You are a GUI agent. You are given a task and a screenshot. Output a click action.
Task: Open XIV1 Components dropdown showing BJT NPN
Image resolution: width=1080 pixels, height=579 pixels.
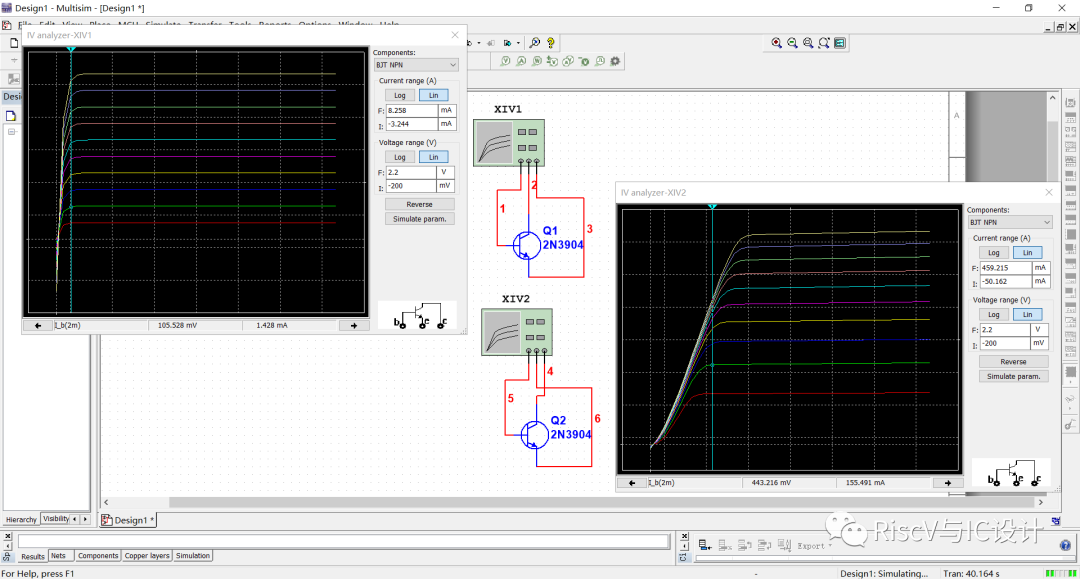coord(415,65)
